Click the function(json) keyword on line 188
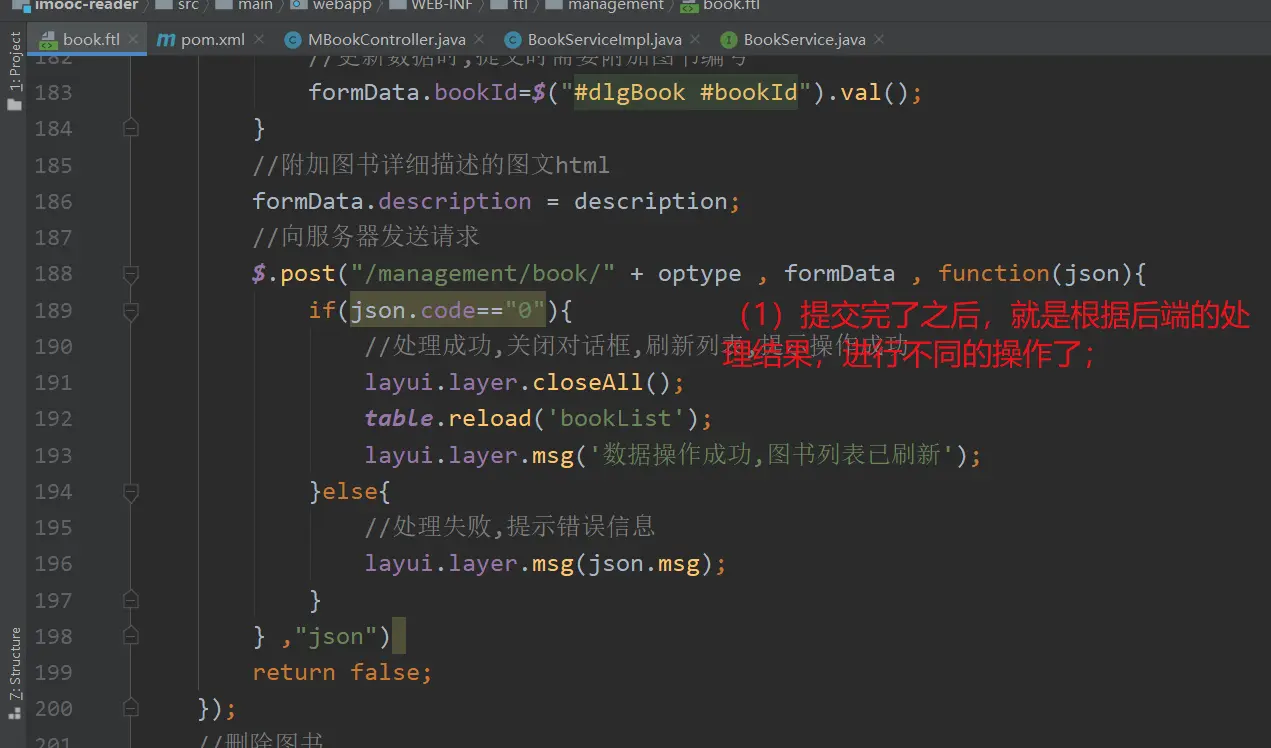The height and width of the screenshot is (748, 1271). [x=1035, y=274]
